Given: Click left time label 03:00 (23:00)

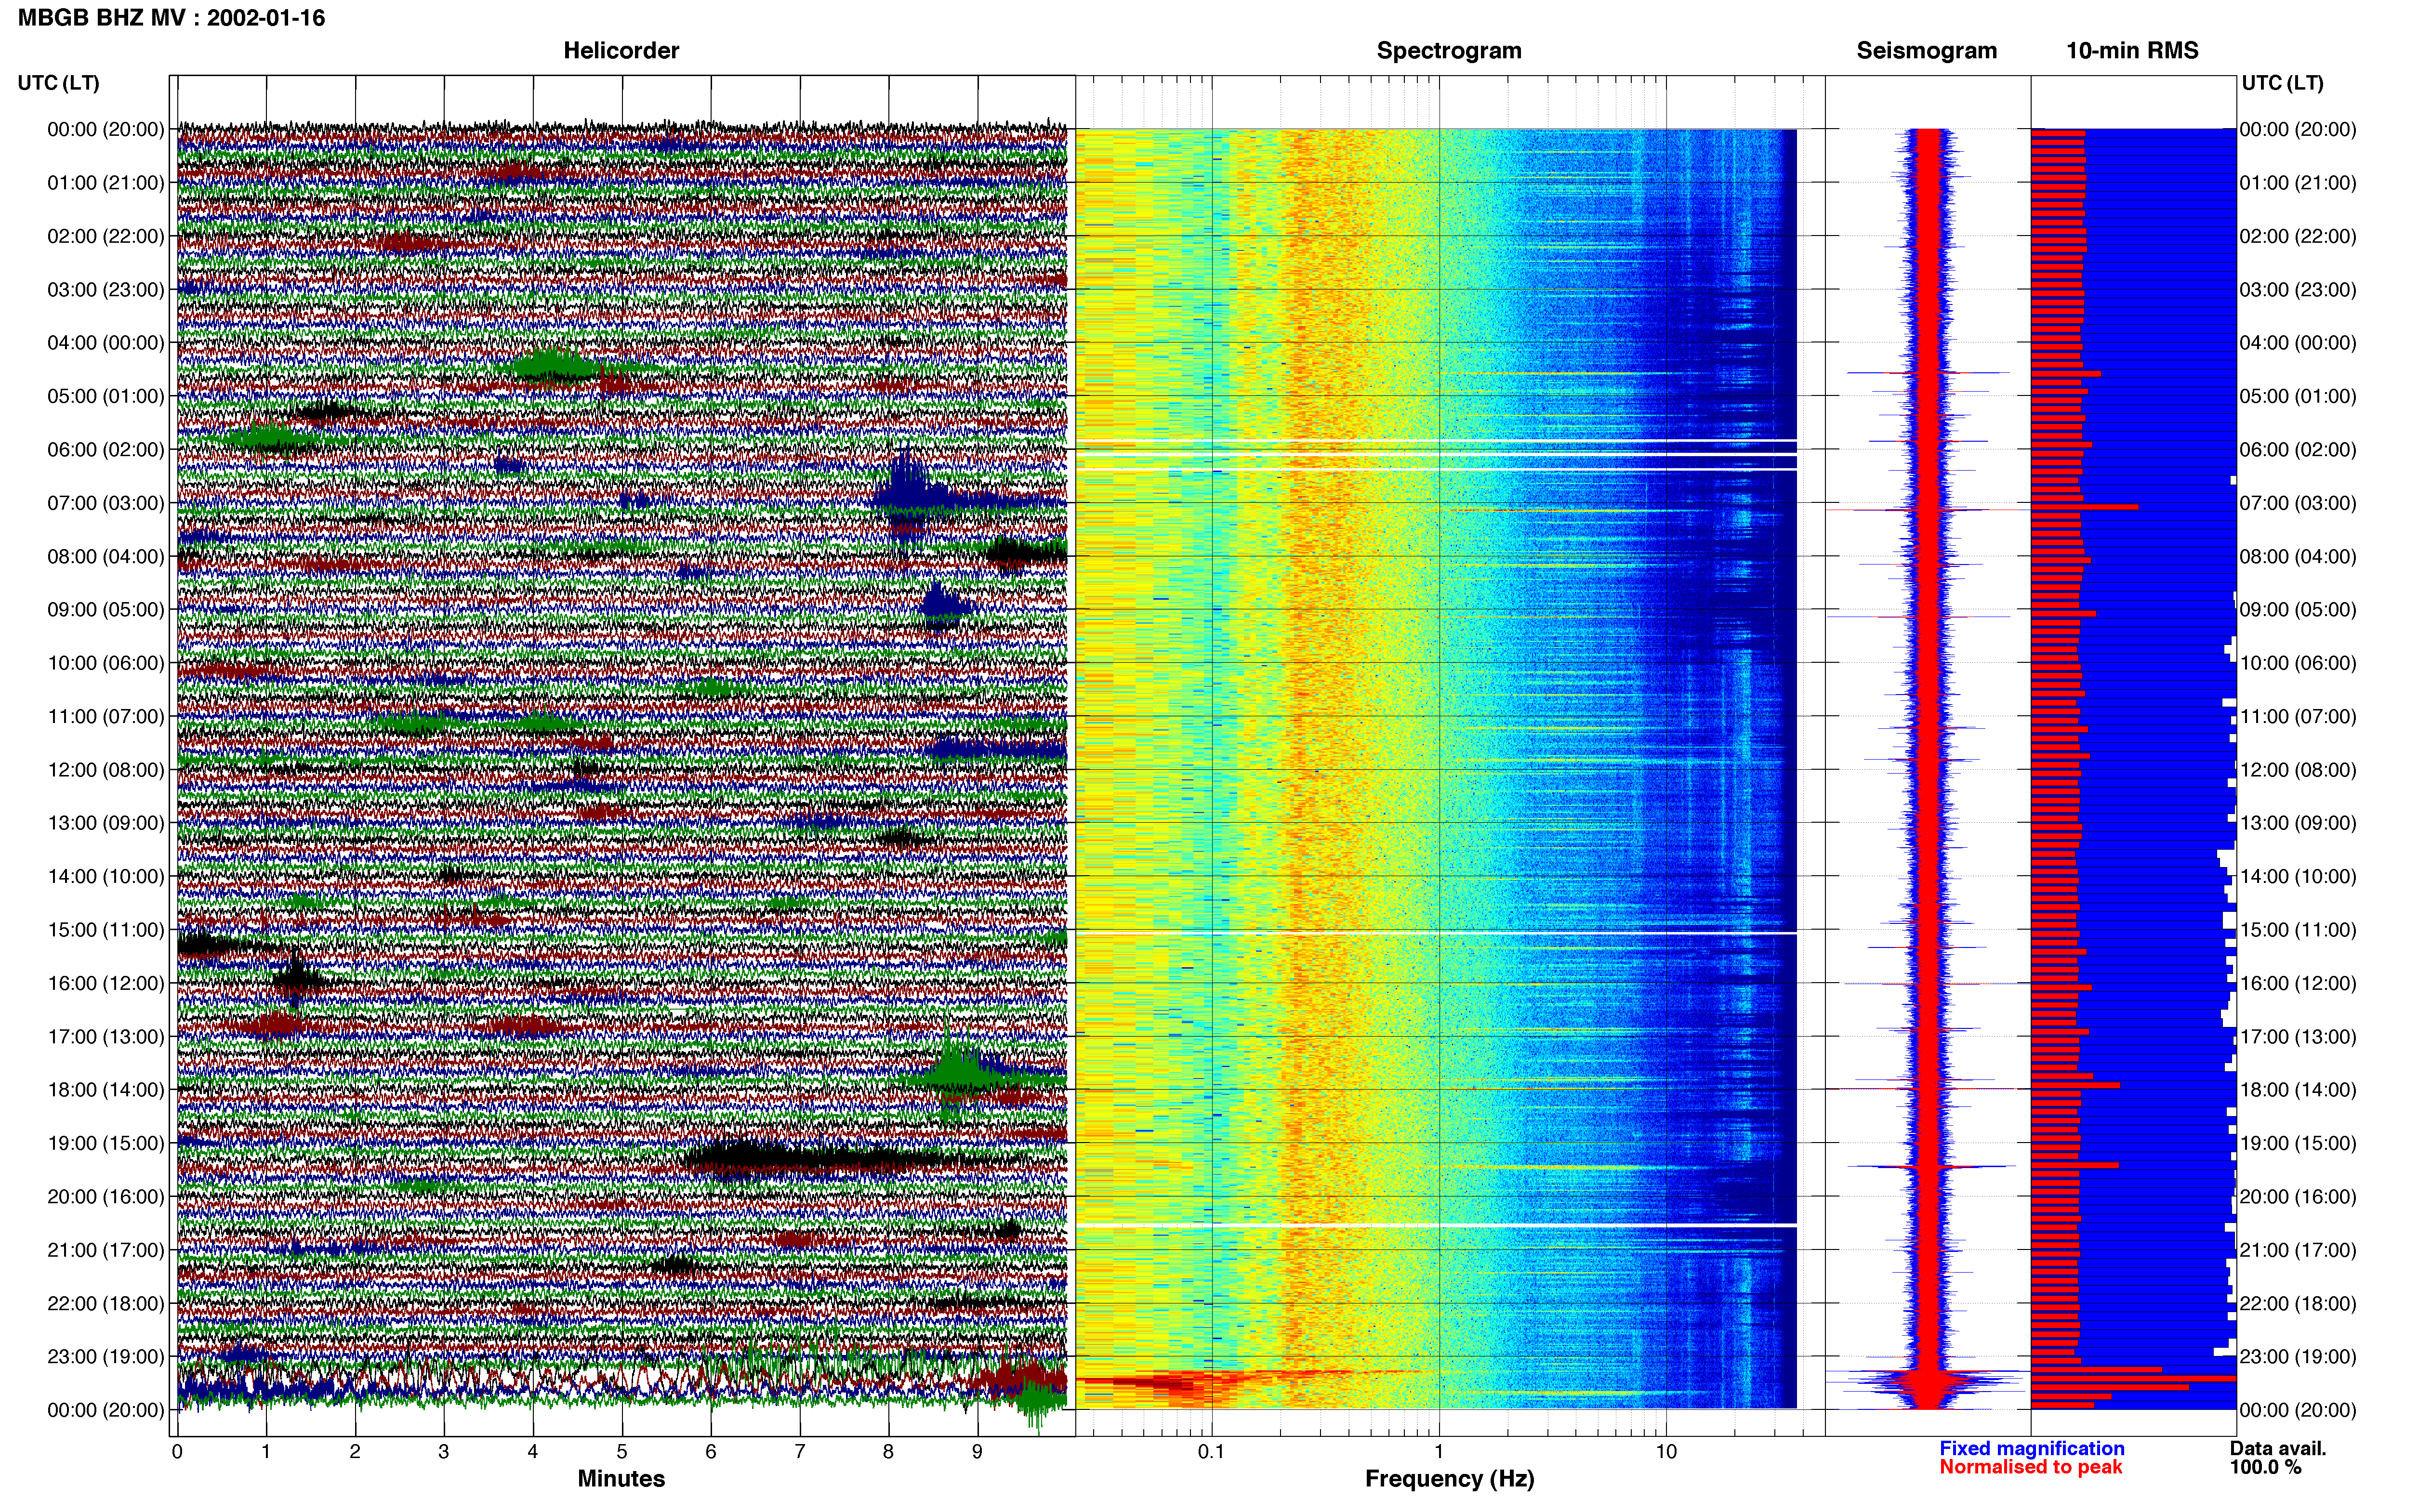Looking at the screenshot, I should [106, 289].
